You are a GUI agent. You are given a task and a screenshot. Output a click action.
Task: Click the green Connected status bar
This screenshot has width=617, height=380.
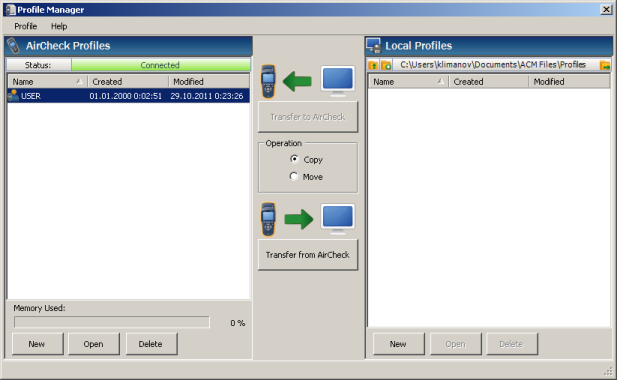tap(161, 65)
